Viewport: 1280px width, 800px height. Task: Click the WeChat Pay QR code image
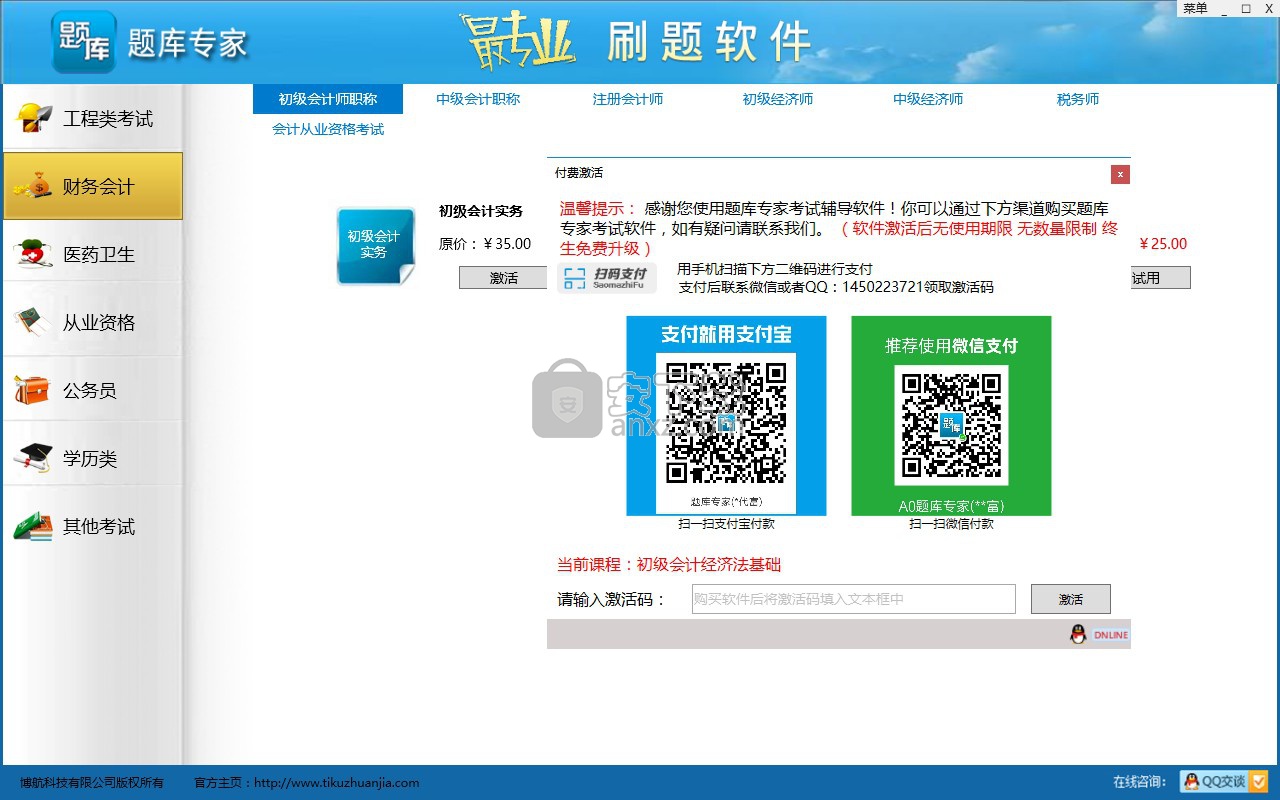coord(951,424)
